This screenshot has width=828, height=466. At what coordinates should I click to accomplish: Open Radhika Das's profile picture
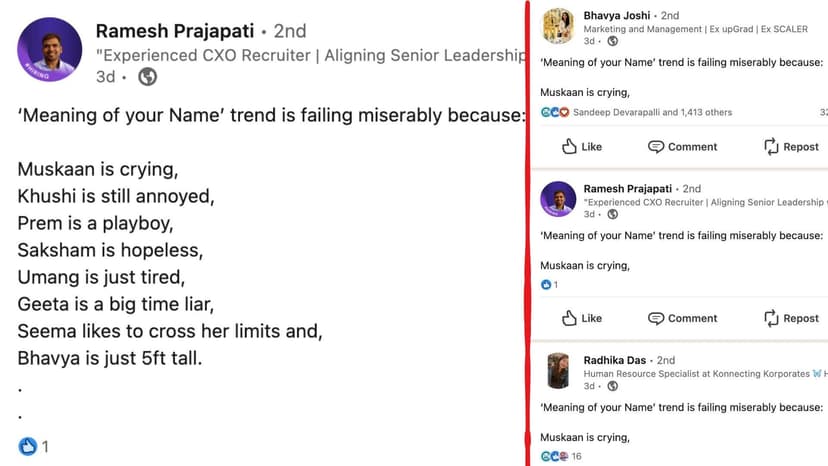558,371
